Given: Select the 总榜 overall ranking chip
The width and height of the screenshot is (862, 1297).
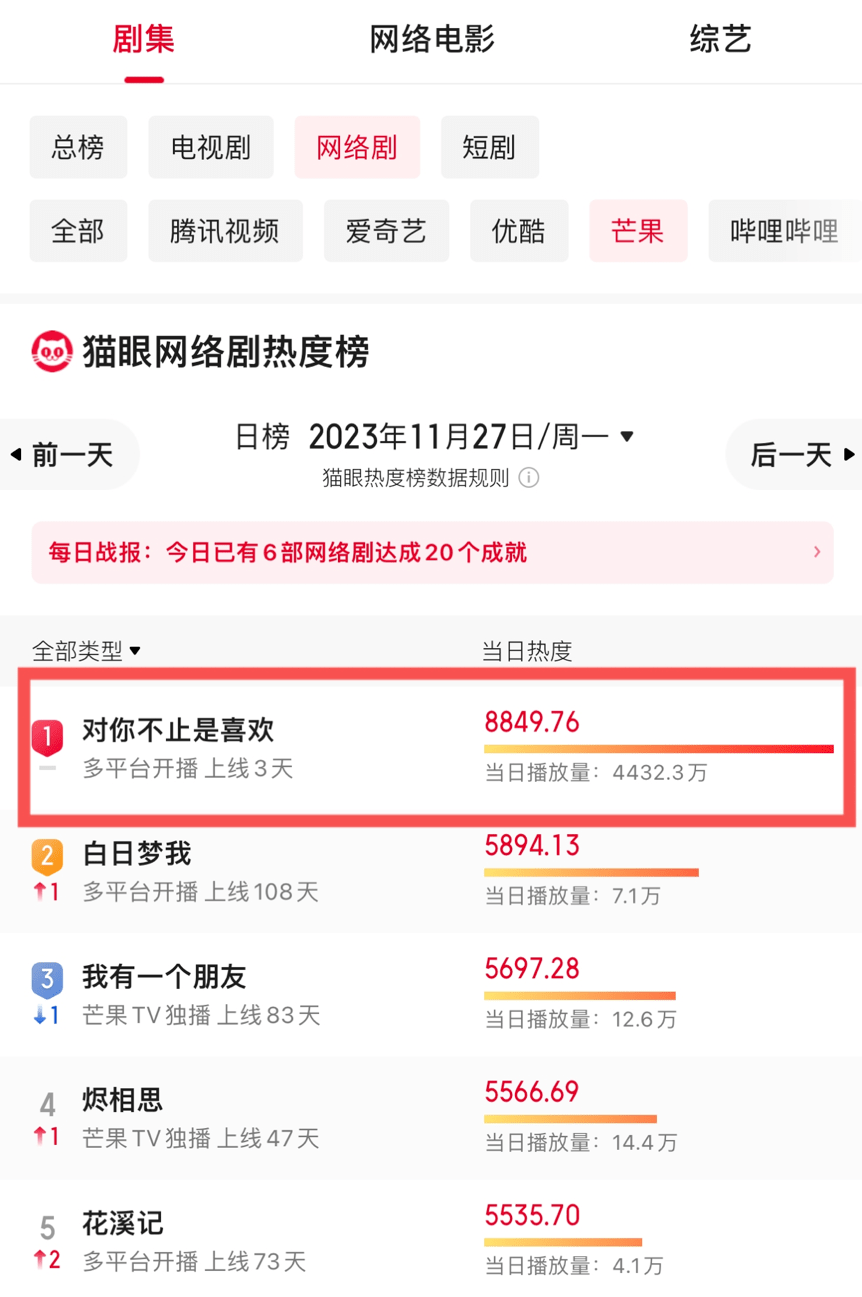Looking at the screenshot, I should click(78, 148).
